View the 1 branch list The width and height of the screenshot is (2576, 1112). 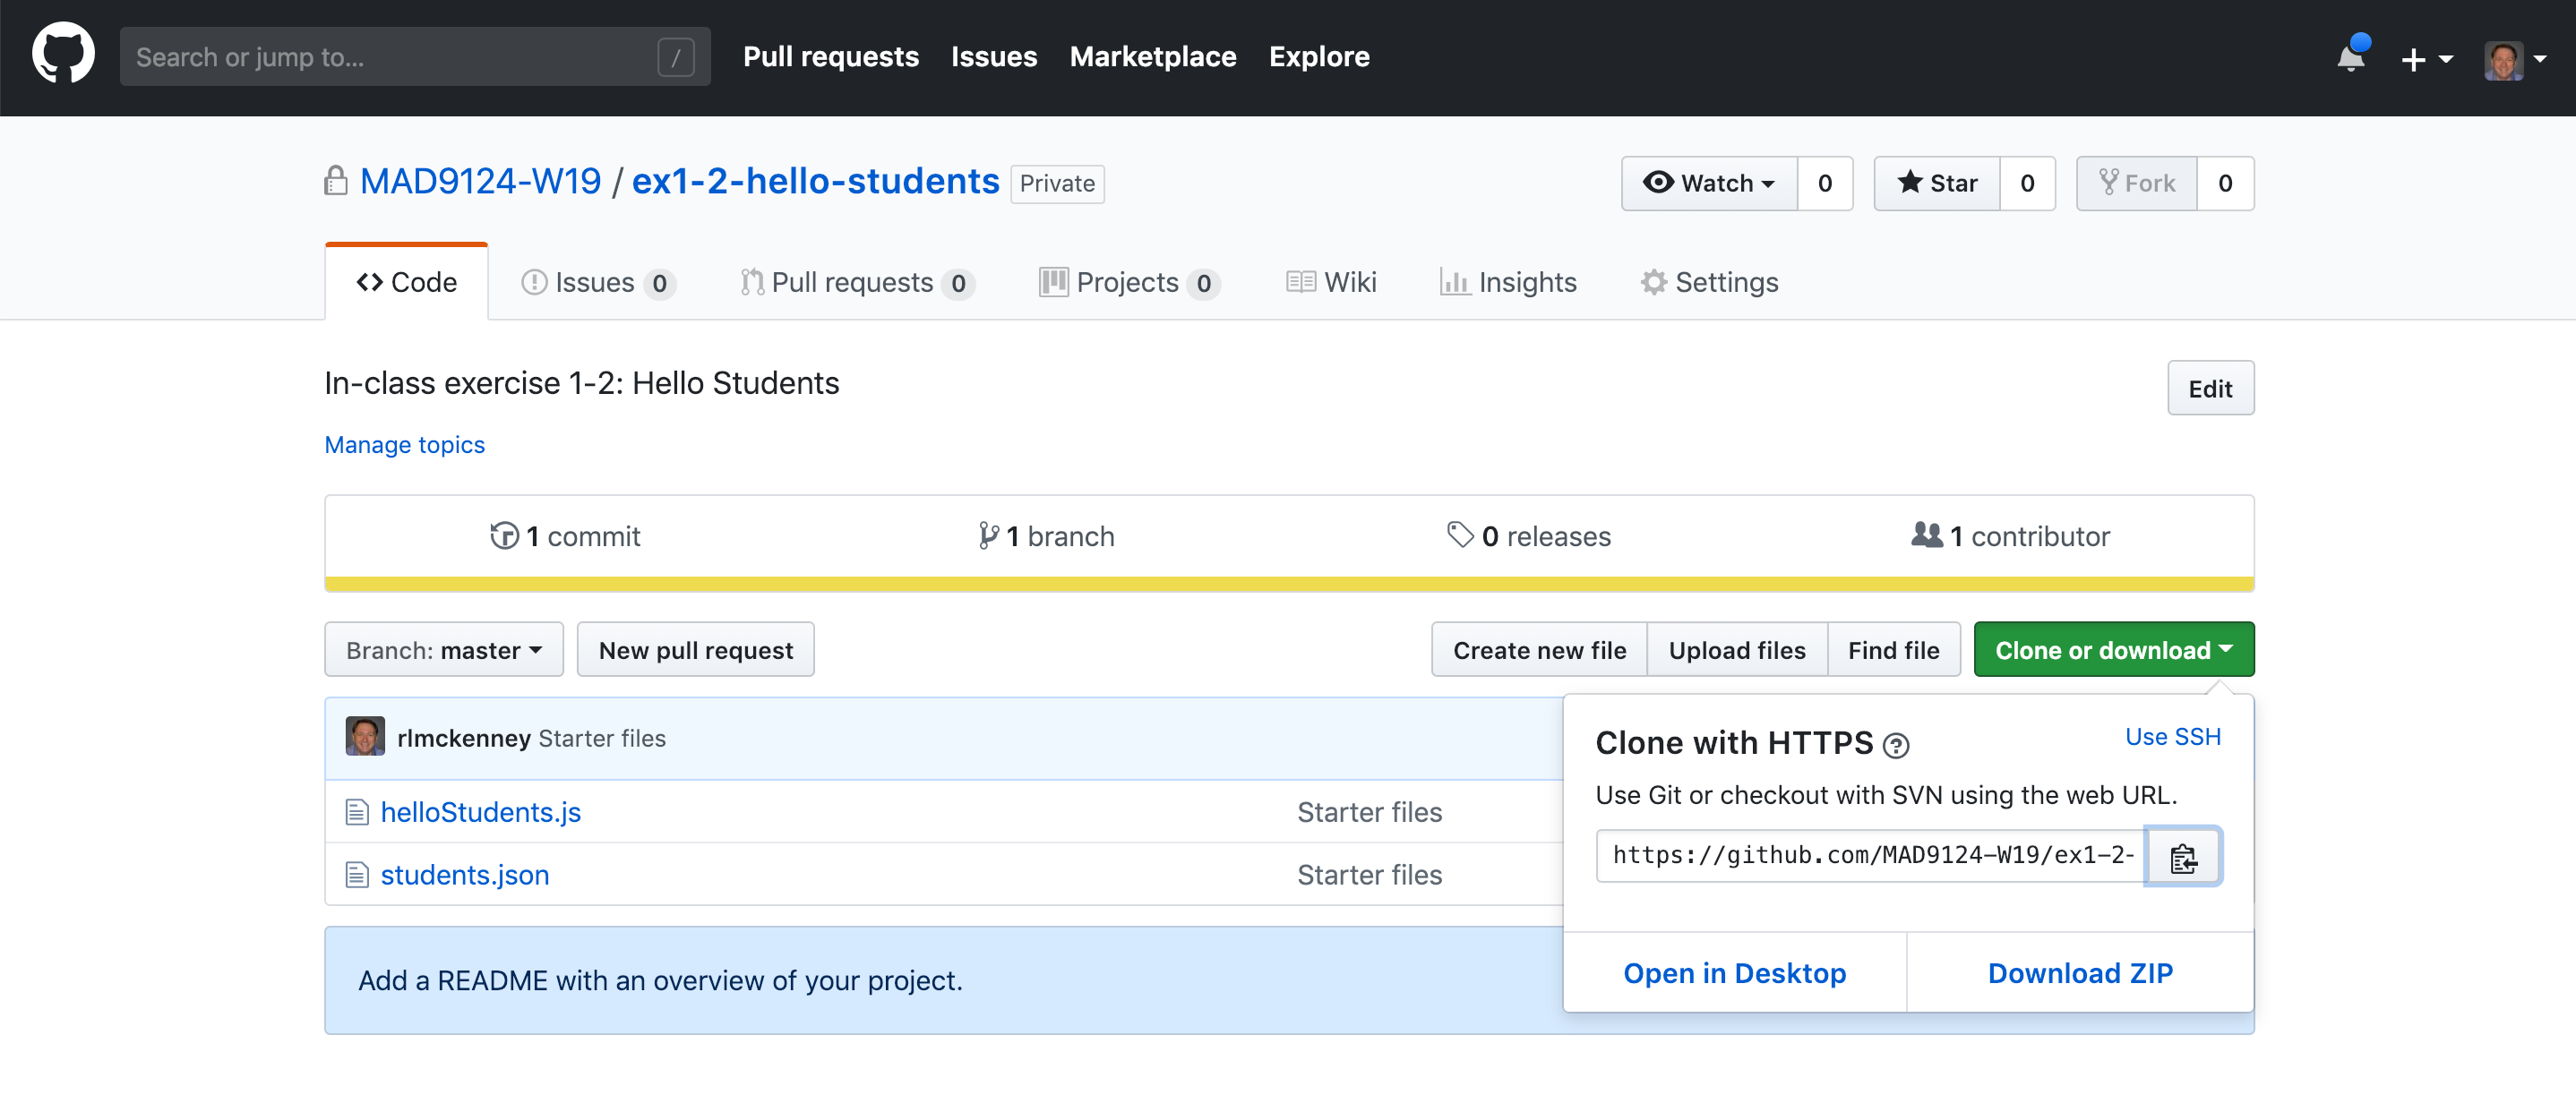(x=1046, y=536)
